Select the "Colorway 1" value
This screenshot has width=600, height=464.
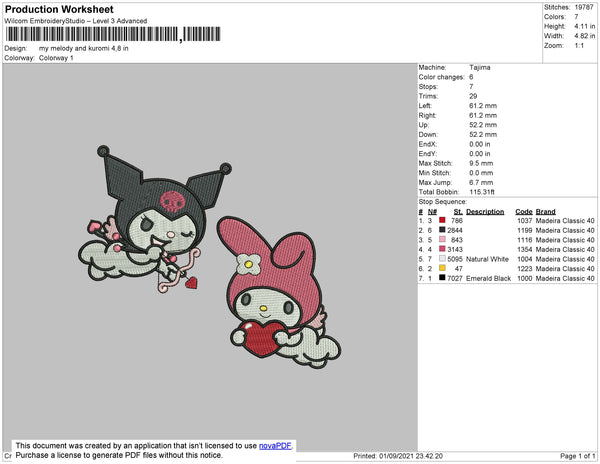click(x=56, y=58)
